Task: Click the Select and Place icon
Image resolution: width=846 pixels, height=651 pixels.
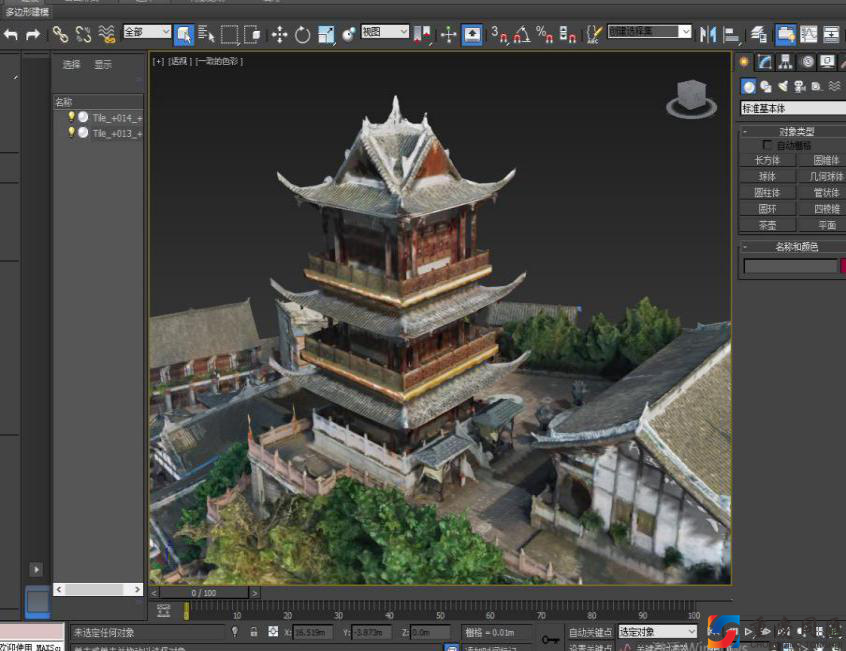Action: 349,35
